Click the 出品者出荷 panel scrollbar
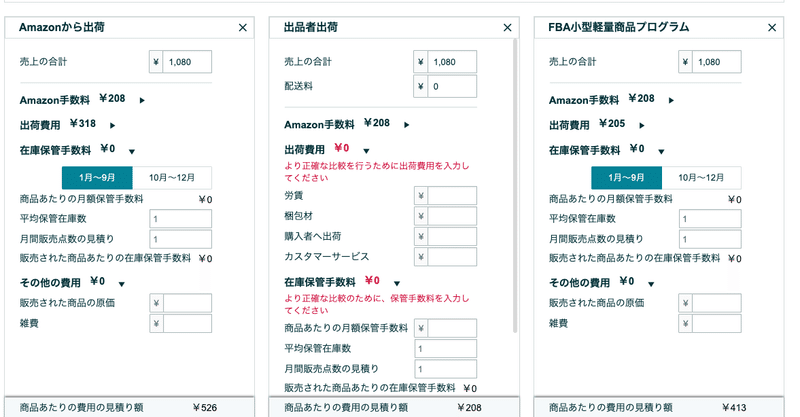Viewport: 800px width, 417px height. click(x=515, y=186)
